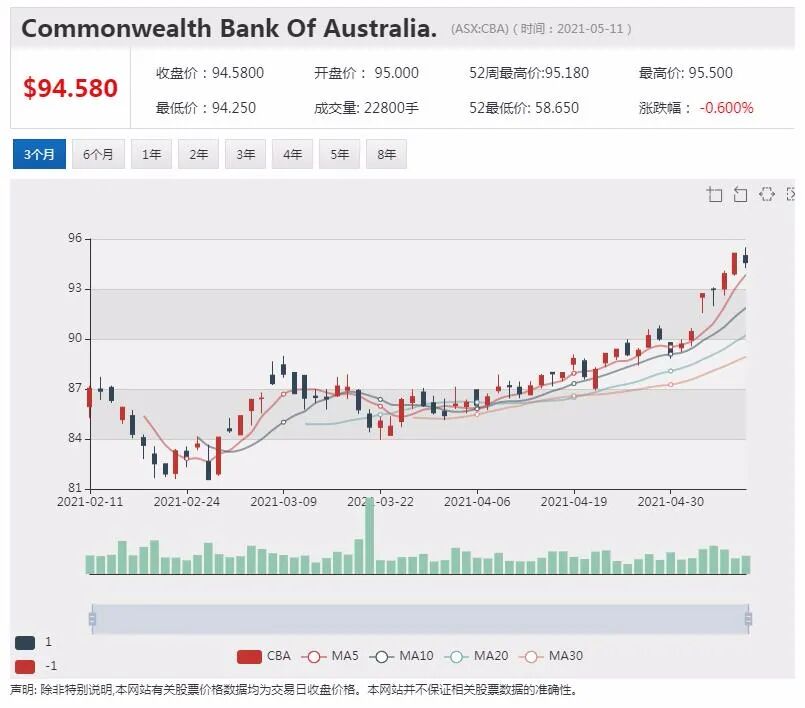Click the 声明 disclaimer text
The width and height of the screenshot is (805, 708).
click(294, 690)
